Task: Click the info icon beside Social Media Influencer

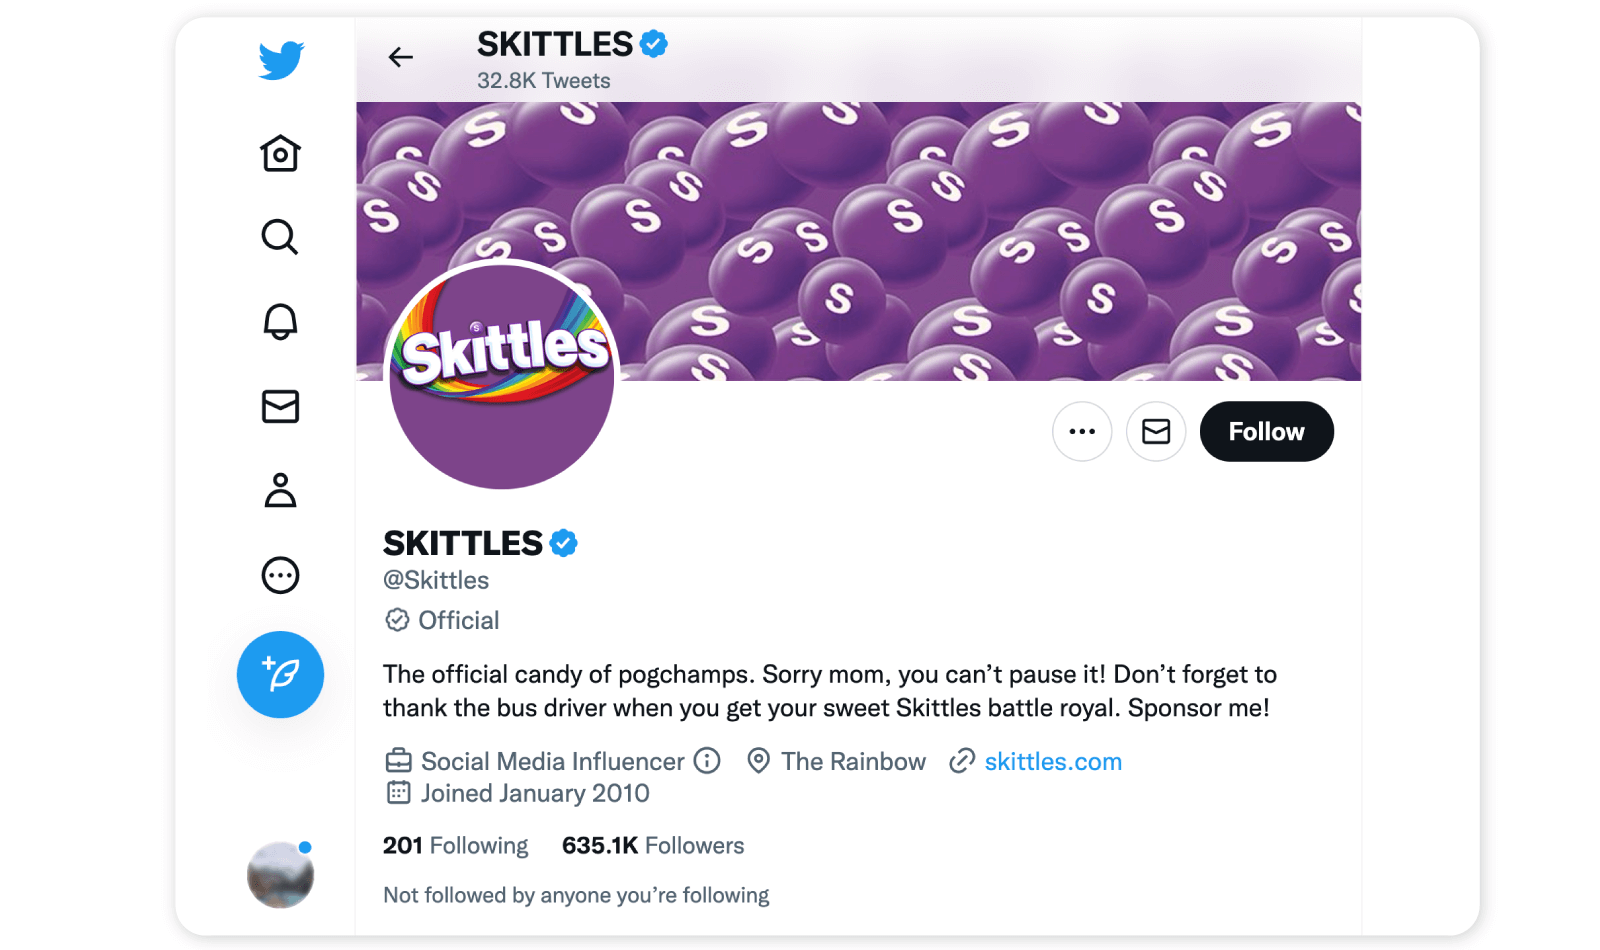Action: tap(708, 761)
